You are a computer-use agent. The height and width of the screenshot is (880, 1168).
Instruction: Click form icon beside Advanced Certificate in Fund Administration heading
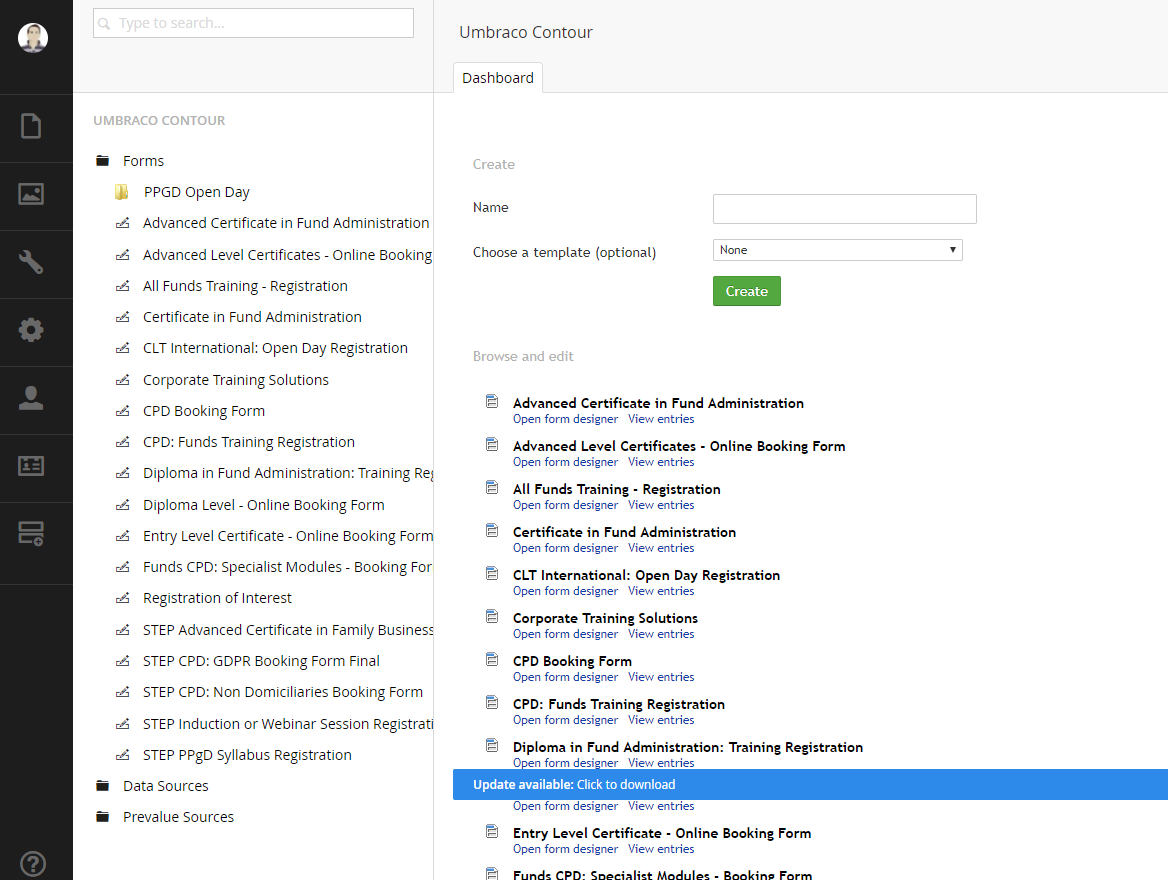pyautogui.click(x=492, y=402)
